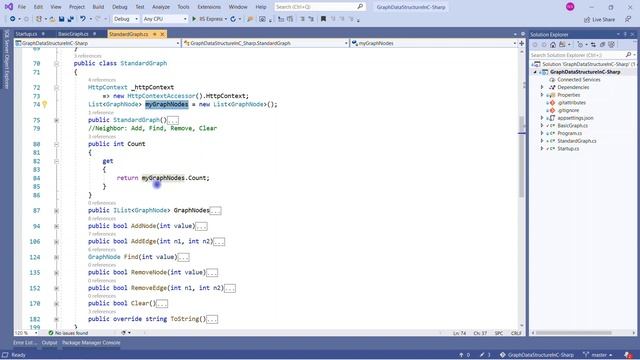This screenshot has width=640, height=360.
Task: Open the myGraphNodes member navigation dropdown
Action: point(434,43)
